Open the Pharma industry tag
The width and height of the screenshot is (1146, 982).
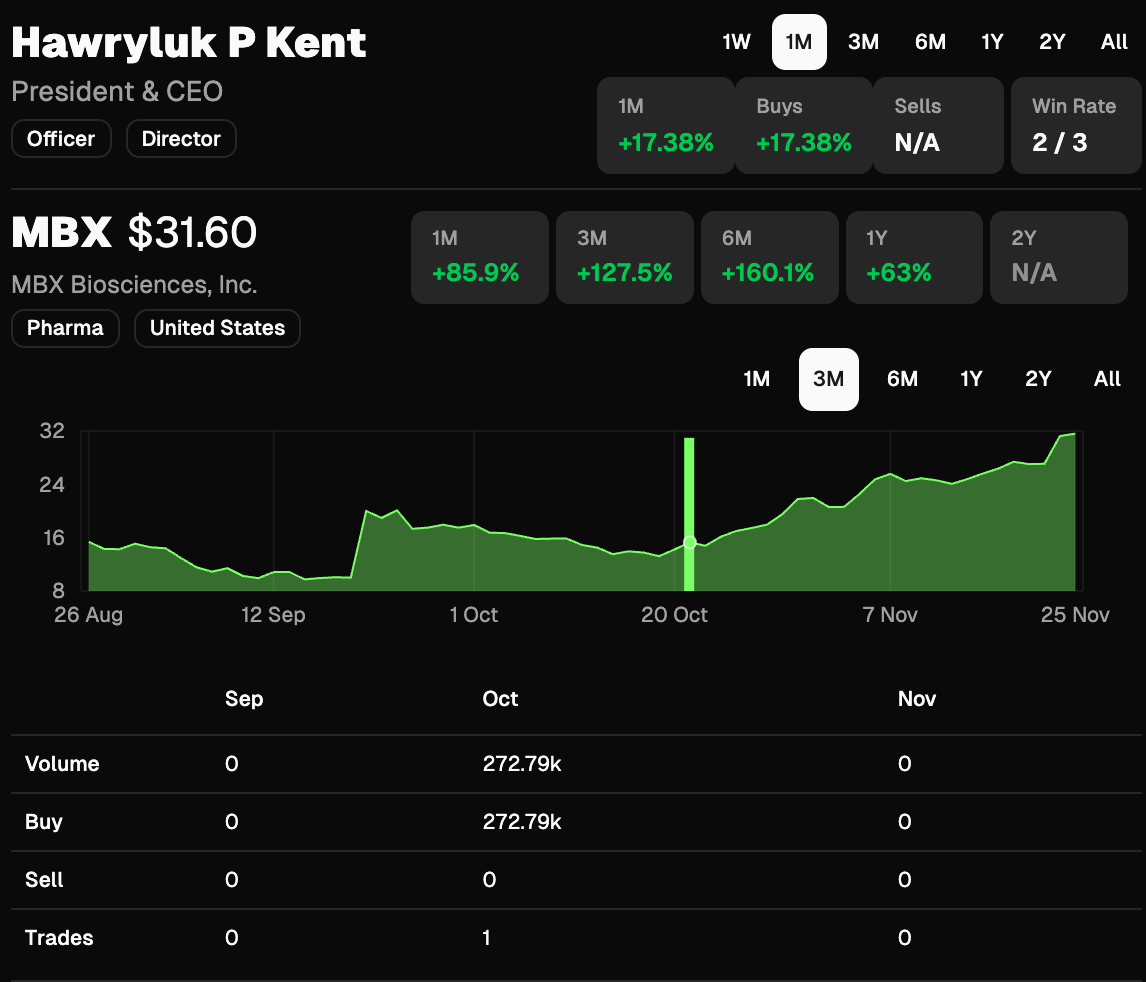65,328
